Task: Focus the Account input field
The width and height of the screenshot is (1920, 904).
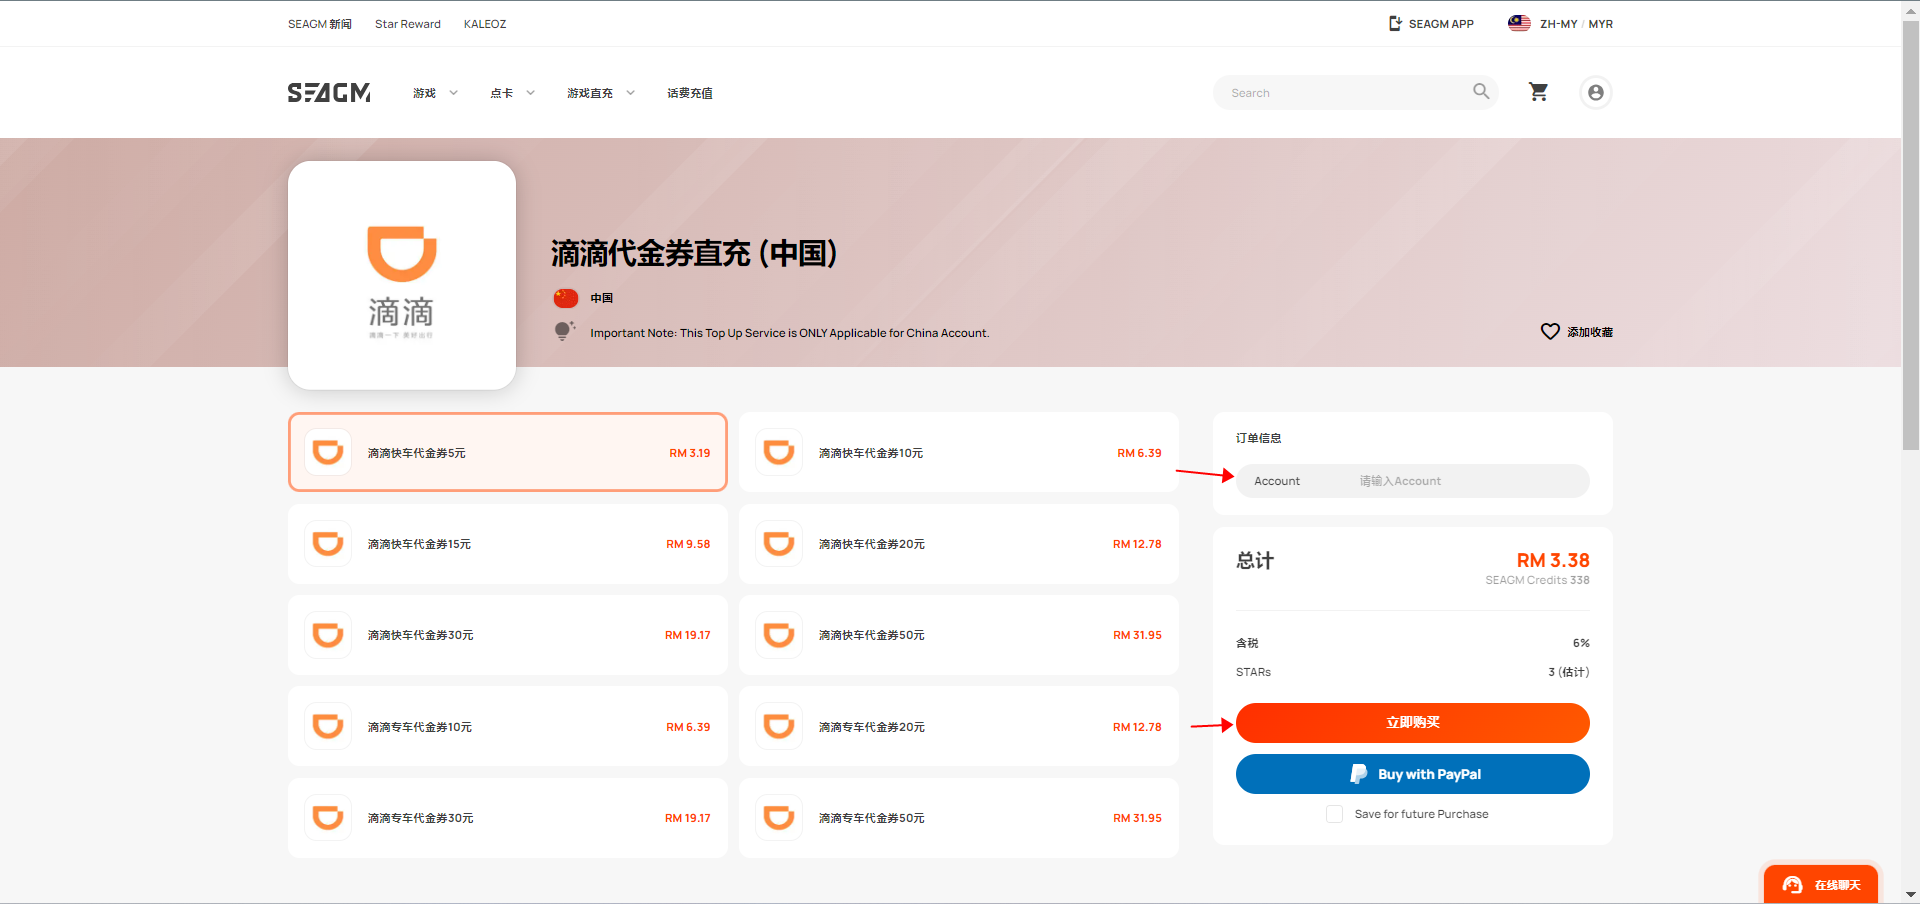Action: (1412, 481)
